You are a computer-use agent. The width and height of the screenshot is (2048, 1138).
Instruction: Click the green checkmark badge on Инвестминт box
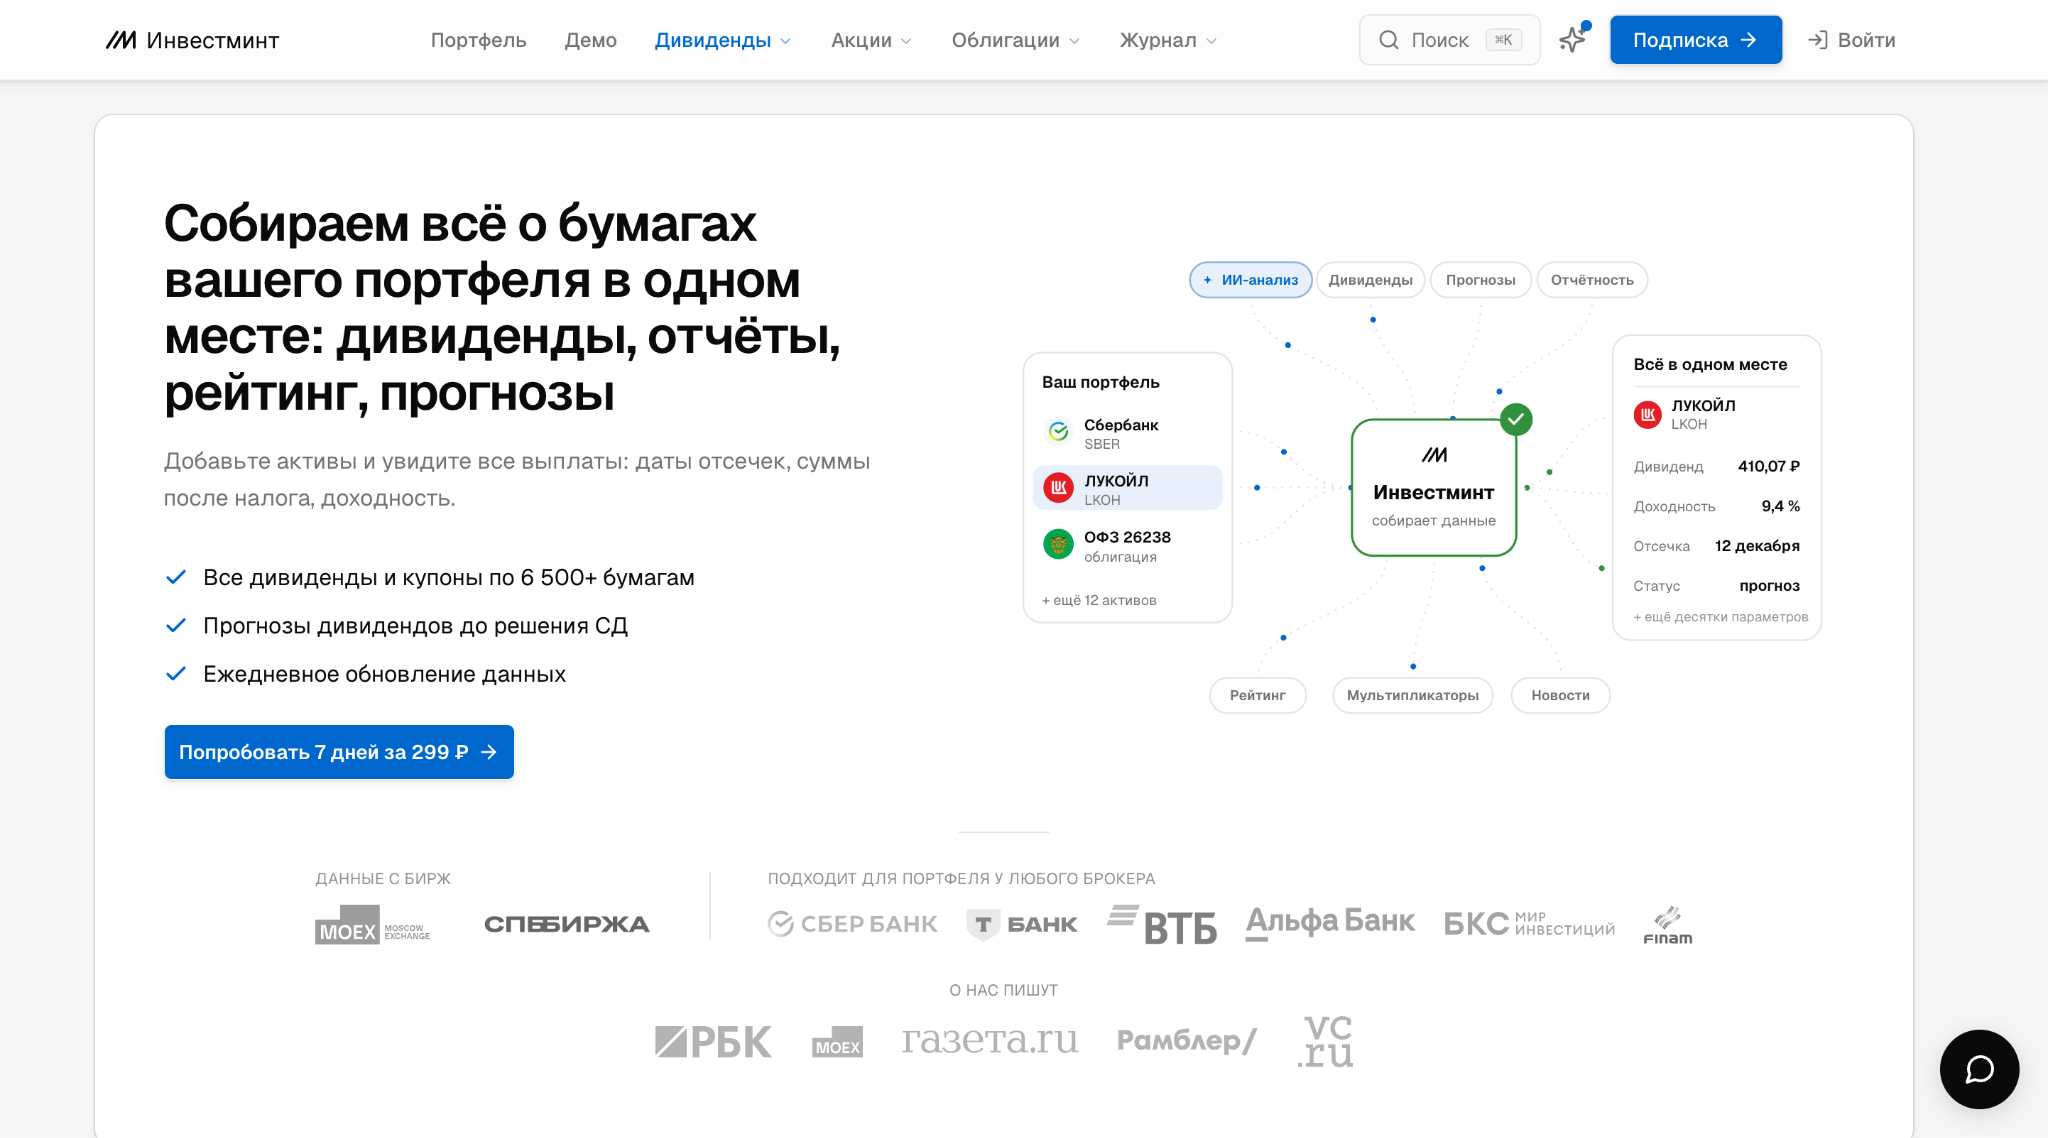pyautogui.click(x=1516, y=419)
